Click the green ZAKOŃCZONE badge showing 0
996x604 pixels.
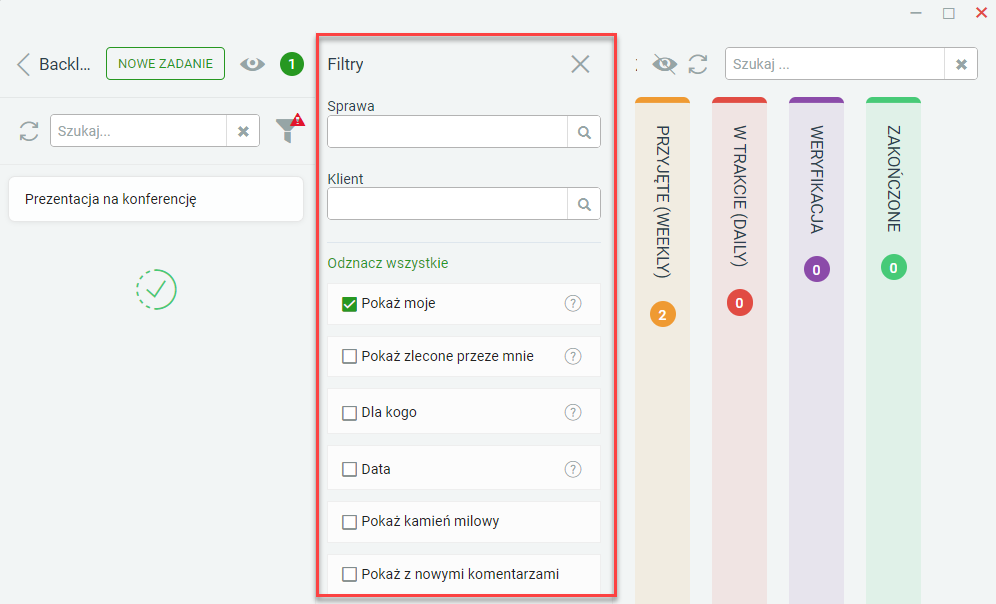click(893, 267)
